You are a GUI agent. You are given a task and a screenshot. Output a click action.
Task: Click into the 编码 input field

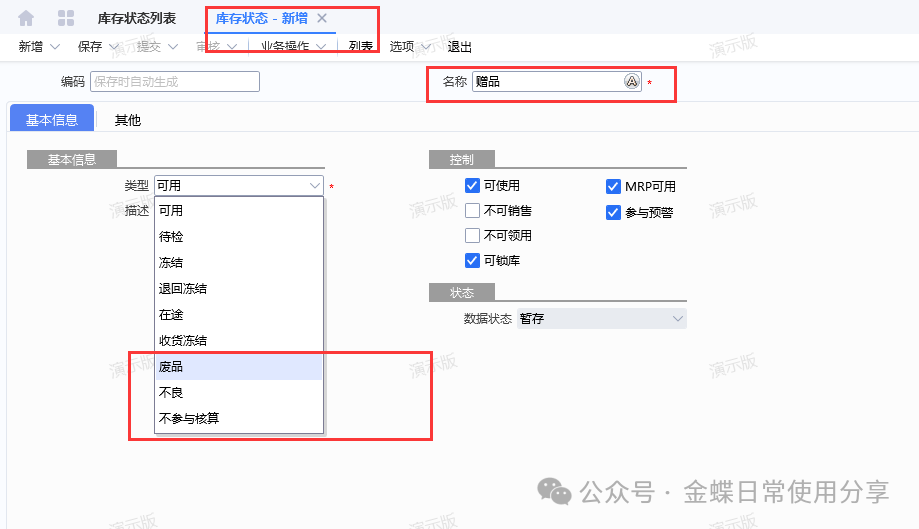174,82
